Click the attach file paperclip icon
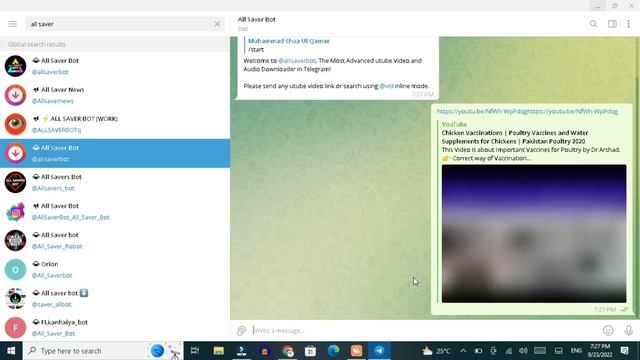Screen dimensions: 640x360 [241, 330]
